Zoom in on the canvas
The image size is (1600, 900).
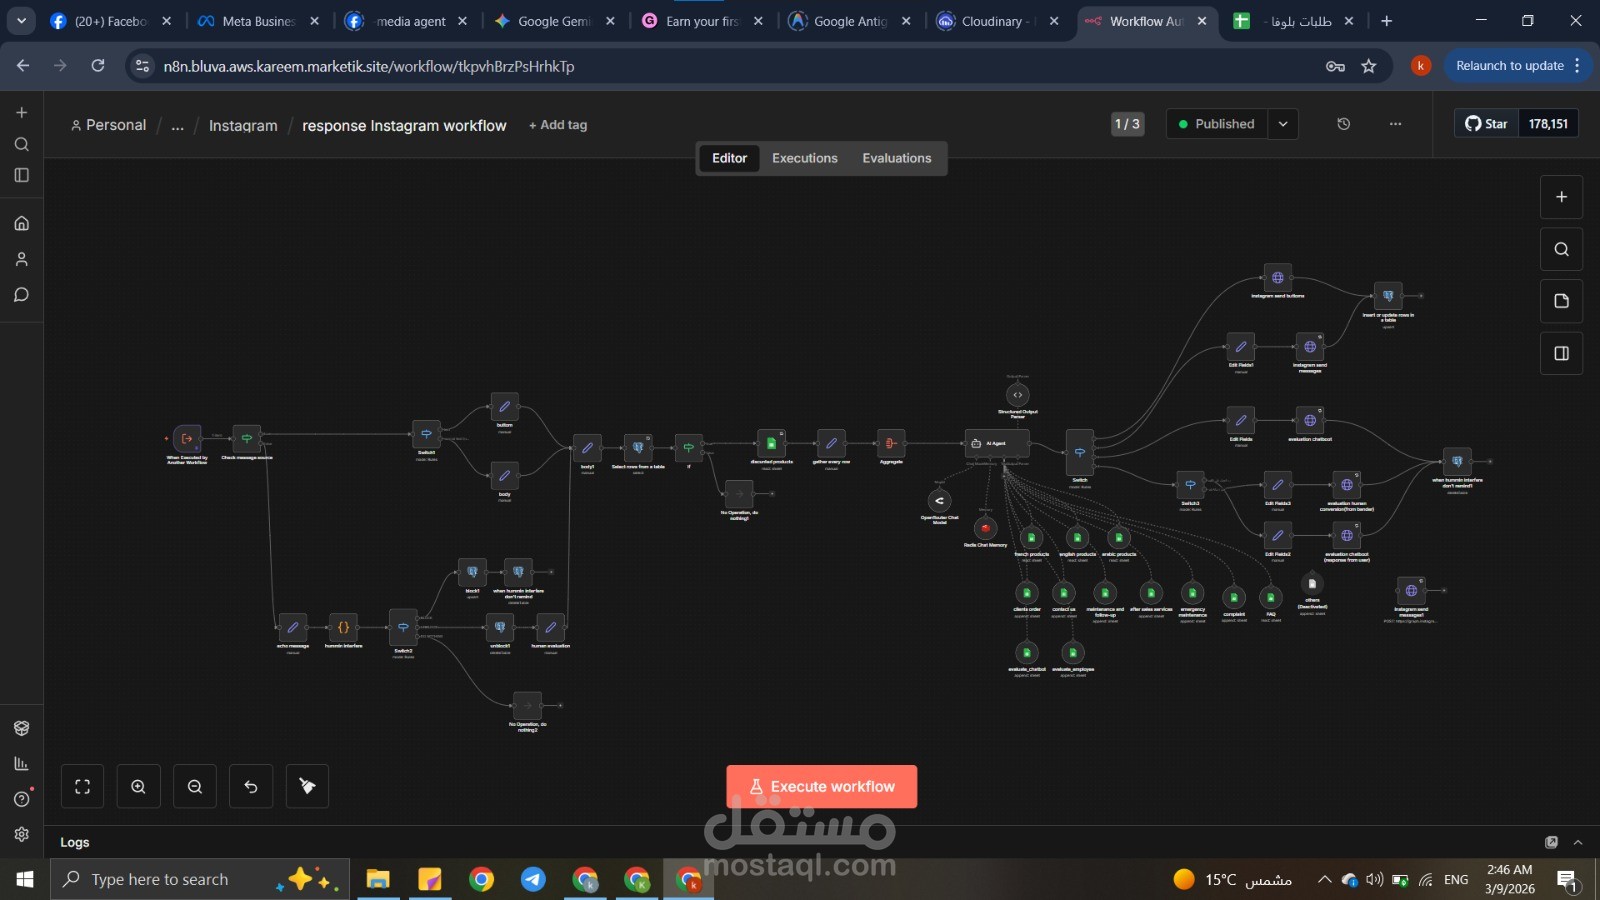[x=139, y=786]
